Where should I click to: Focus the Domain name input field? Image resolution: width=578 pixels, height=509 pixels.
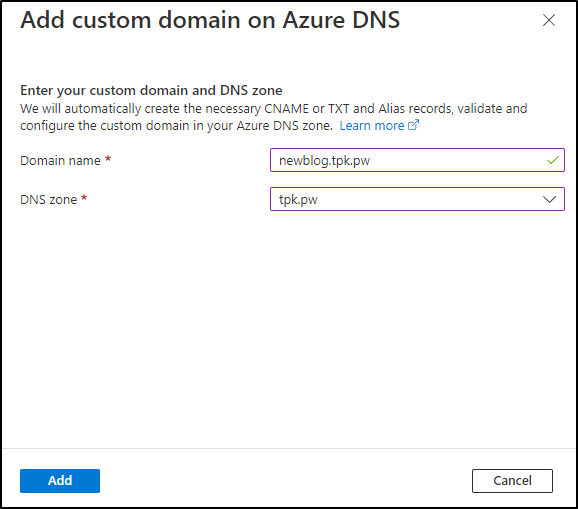pos(417,160)
